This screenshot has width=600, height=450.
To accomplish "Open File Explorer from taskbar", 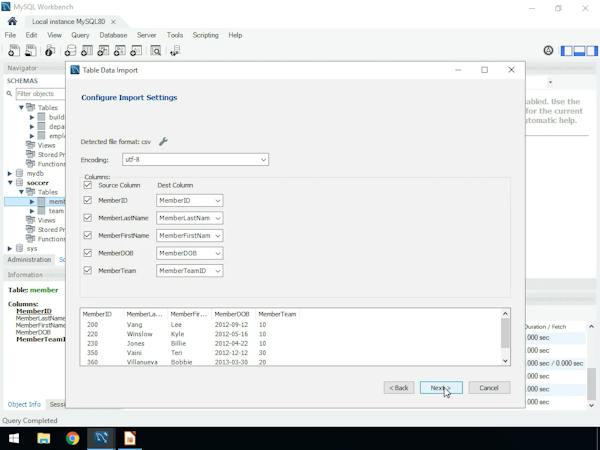I will (x=44, y=438).
